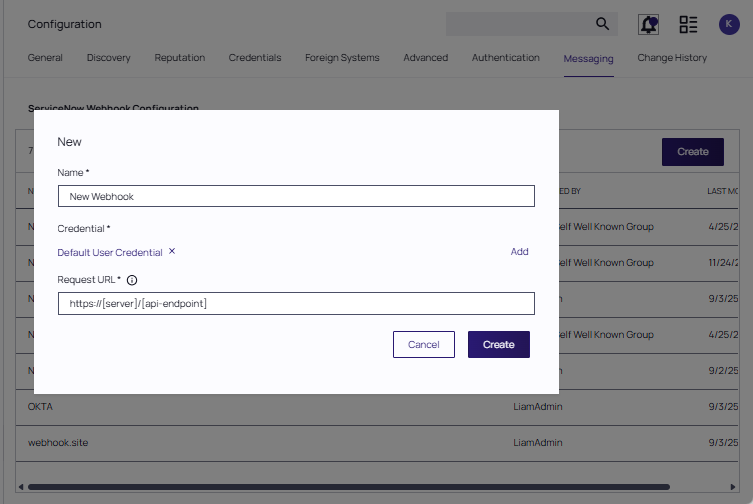This screenshot has height=504, width=753.
Task: Select the Credentials tab
Action: (x=254, y=58)
